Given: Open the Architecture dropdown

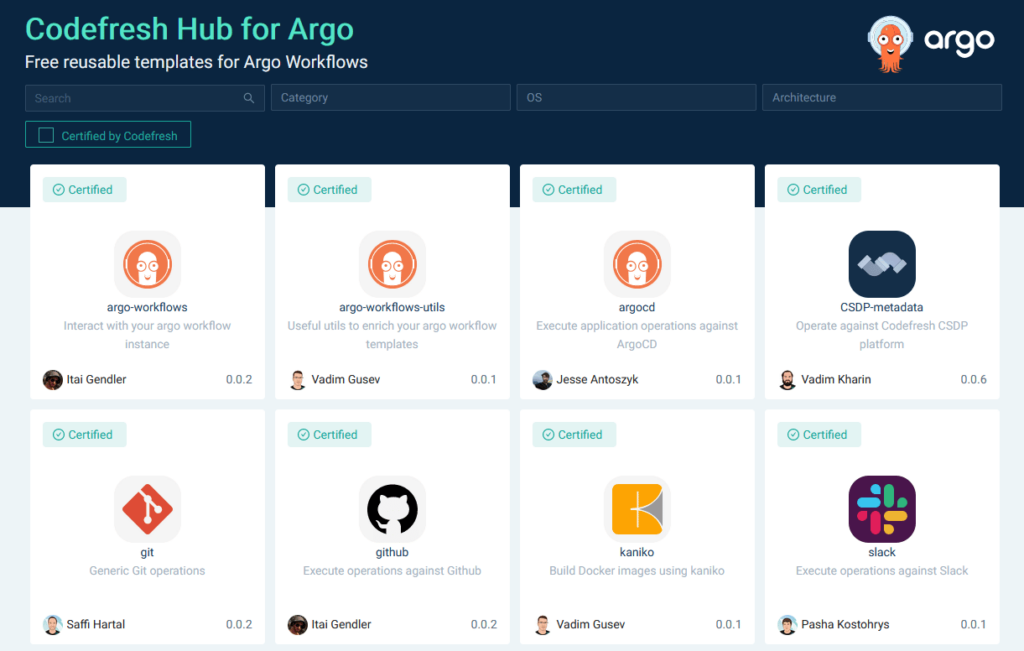Looking at the screenshot, I should pyautogui.click(x=881, y=97).
